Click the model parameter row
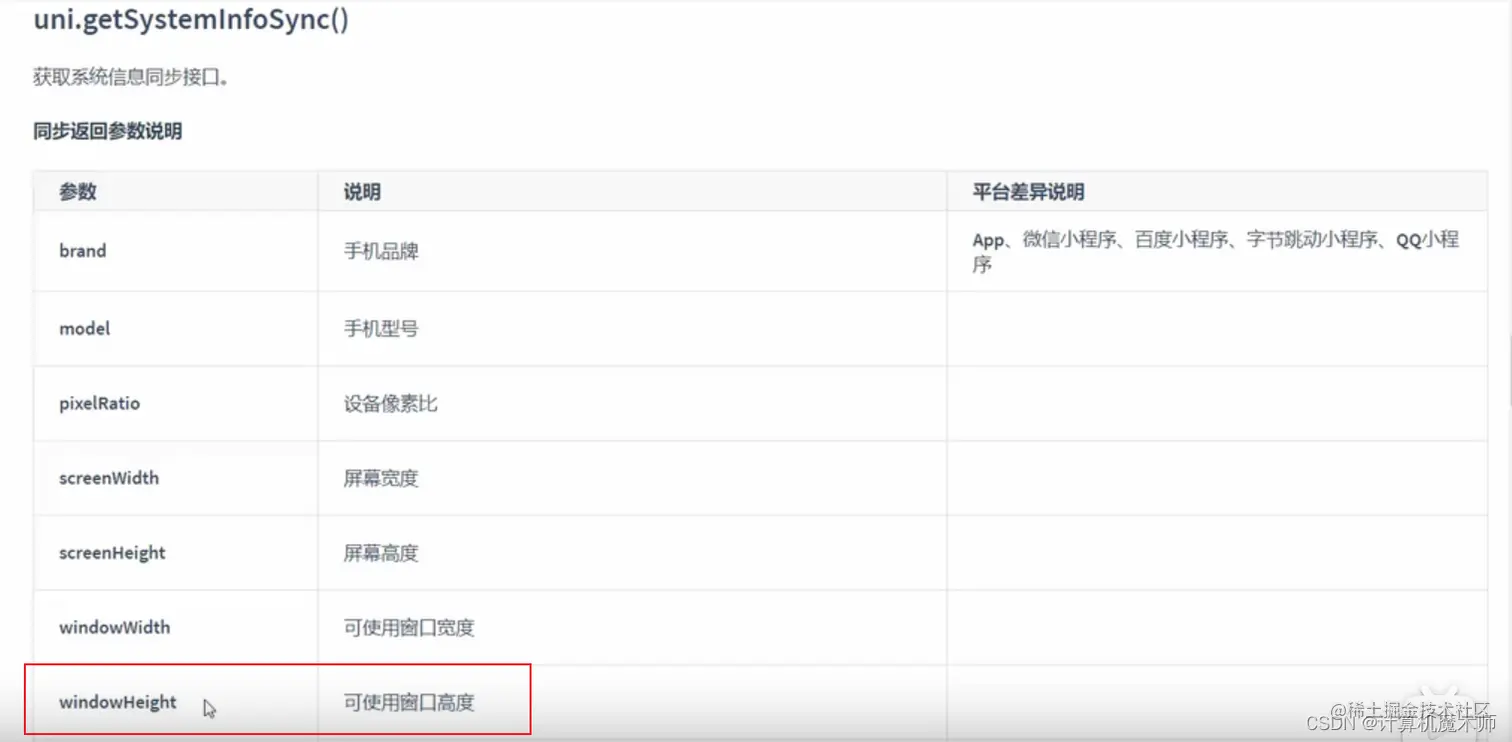1512x742 pixels. click(83, 328)
